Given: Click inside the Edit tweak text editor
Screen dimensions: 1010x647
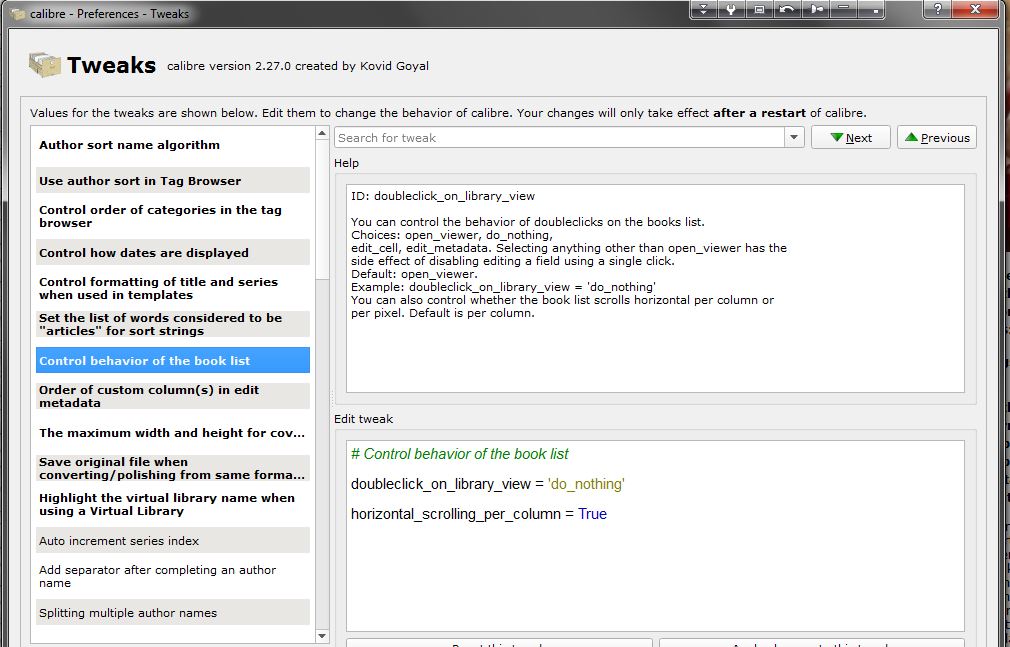Looking at the screenshot, I should click(655, 570).
